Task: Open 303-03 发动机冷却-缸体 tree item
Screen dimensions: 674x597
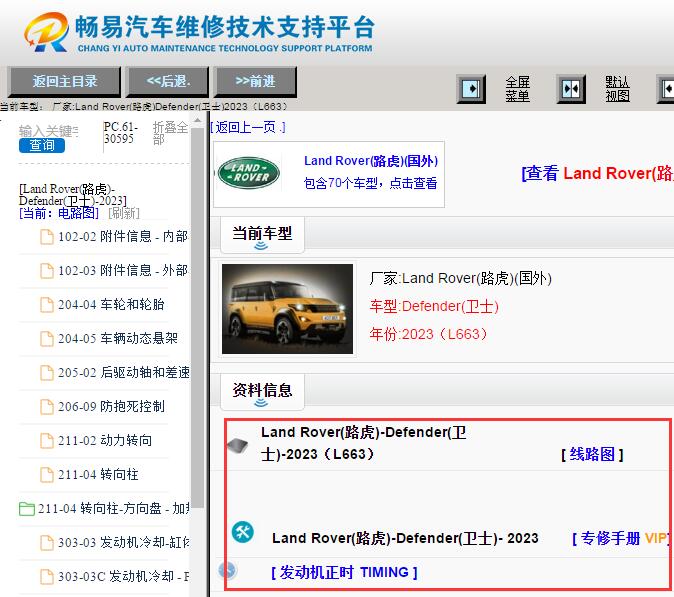Action: pos(123,542)
